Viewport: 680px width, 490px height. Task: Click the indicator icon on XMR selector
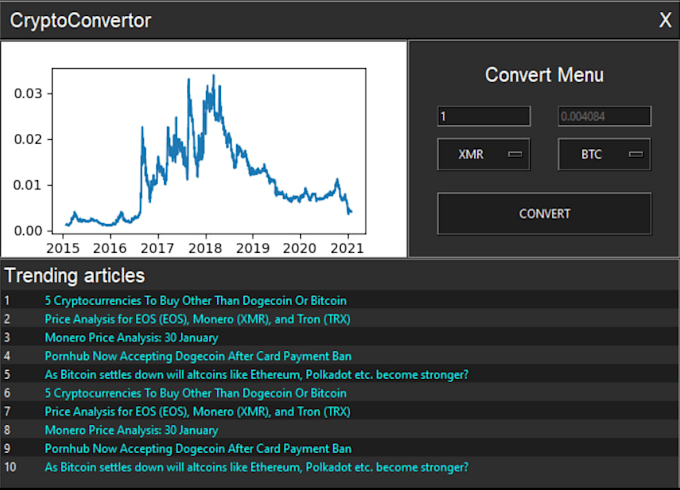pyautogui.click(x=515, y=154)
